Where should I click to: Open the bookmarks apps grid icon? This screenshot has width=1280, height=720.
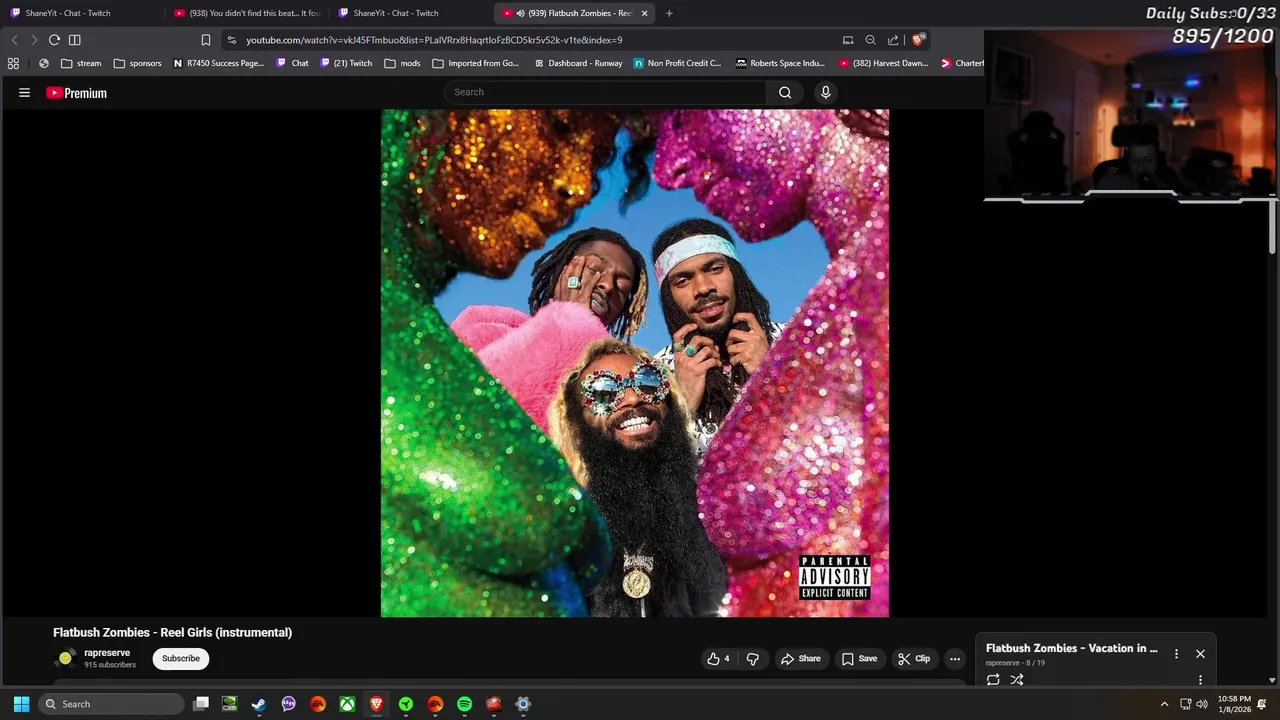pyautogui.click(x=13, y=63)
